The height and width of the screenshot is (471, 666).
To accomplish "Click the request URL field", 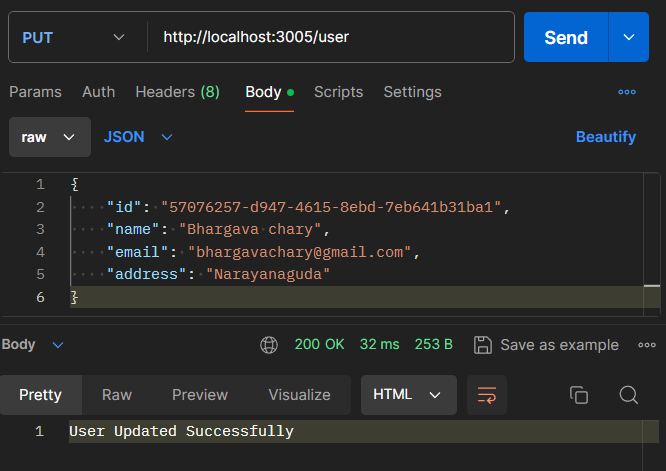I will tap(331, 37).
